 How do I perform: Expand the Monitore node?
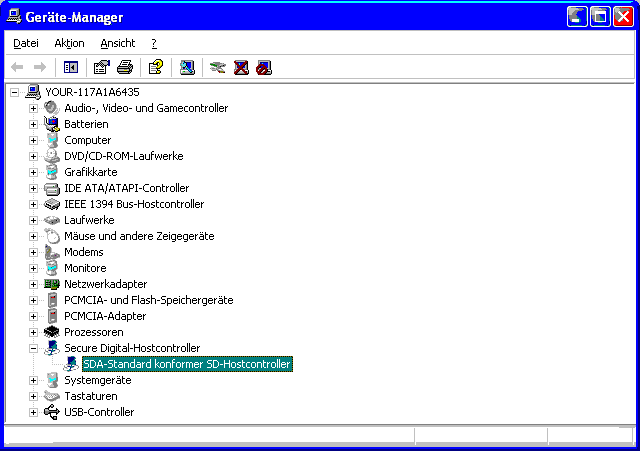tap(33, 268)
